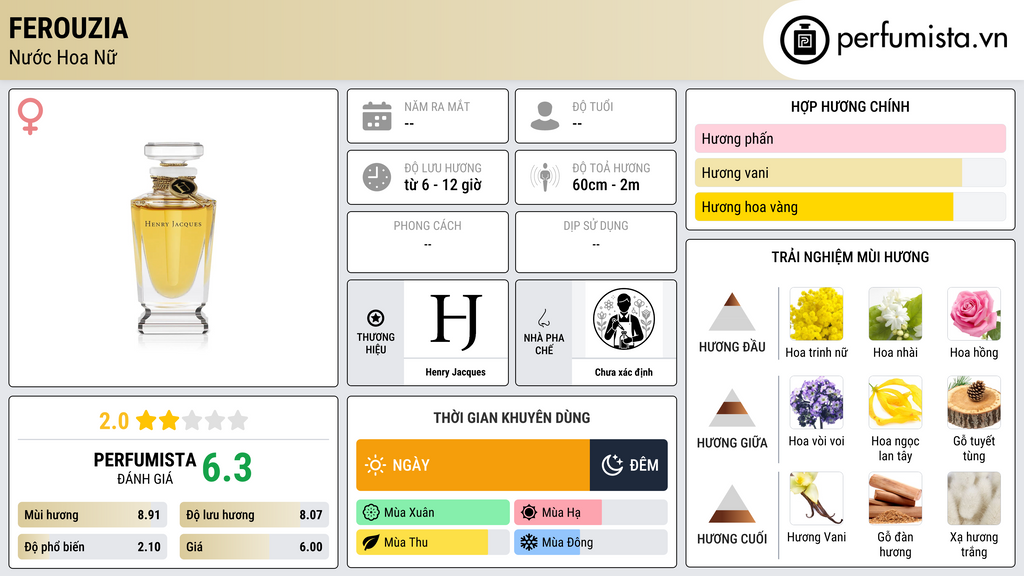Screen dimensions: 1024x576
Task: Open the Hoa nhài jasmine note image
Action: 895,314
